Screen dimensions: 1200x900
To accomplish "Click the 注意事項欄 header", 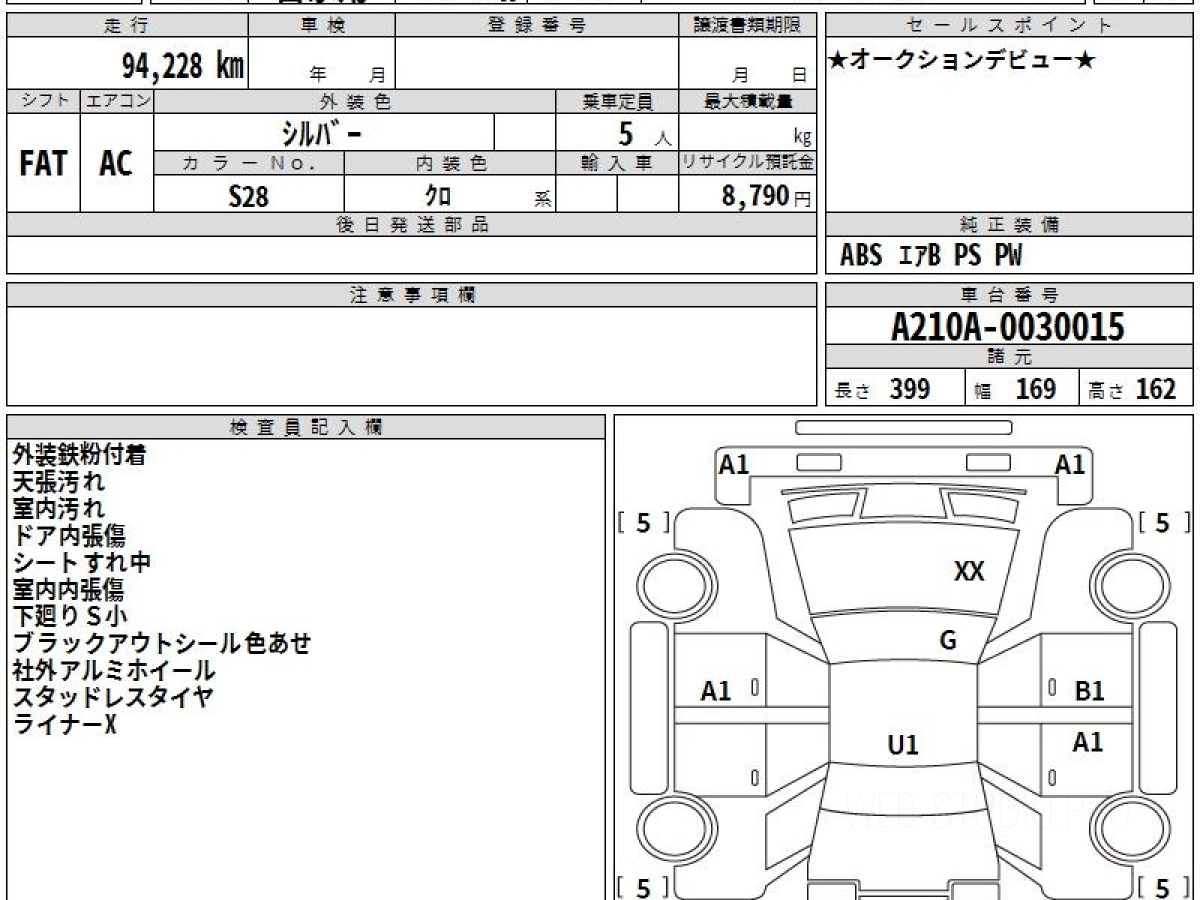I will (411, 295).
